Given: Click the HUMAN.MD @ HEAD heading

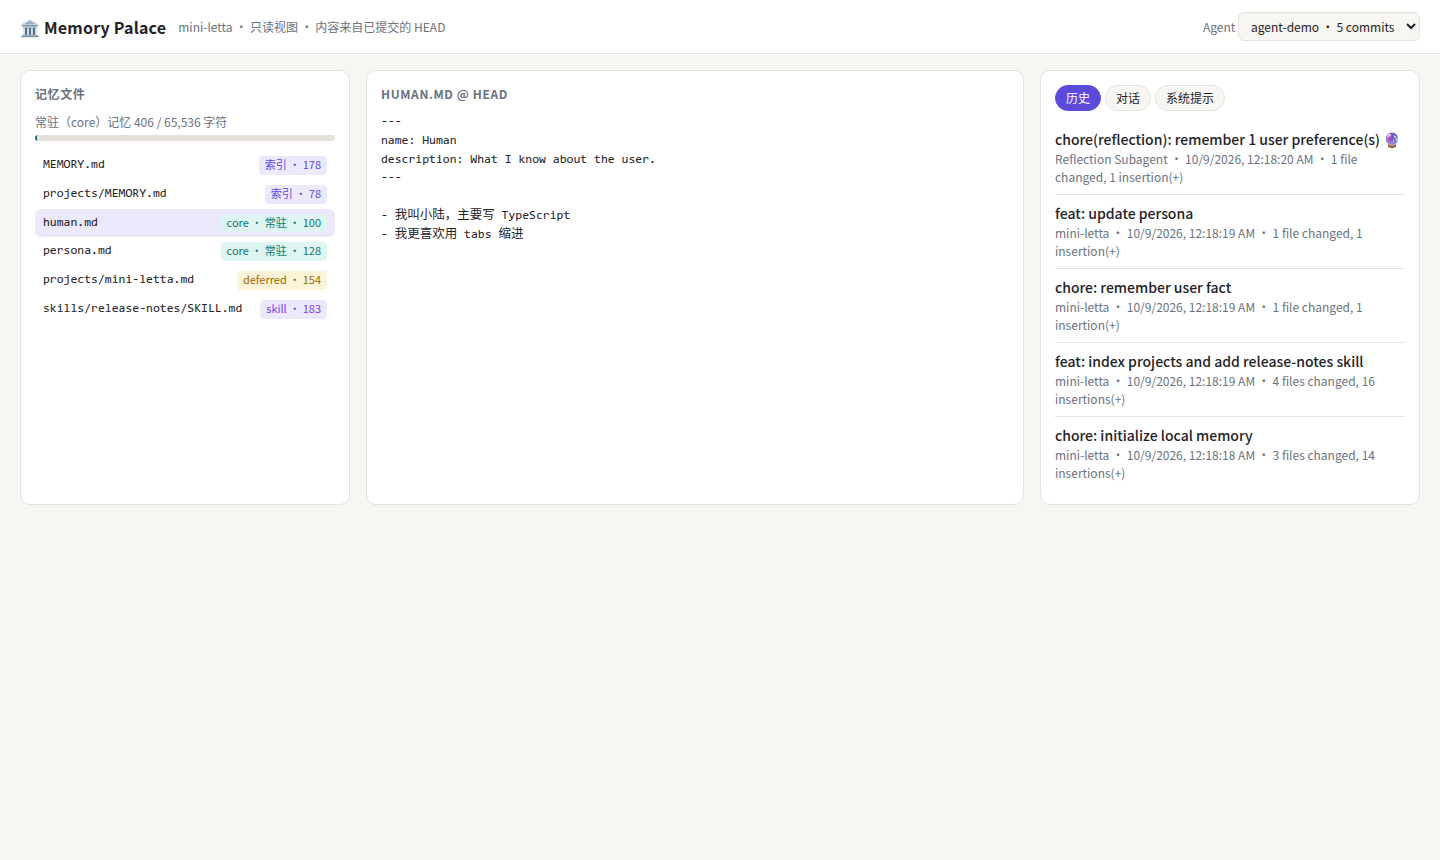Looking at the screenshot, I should click(444, 95).
